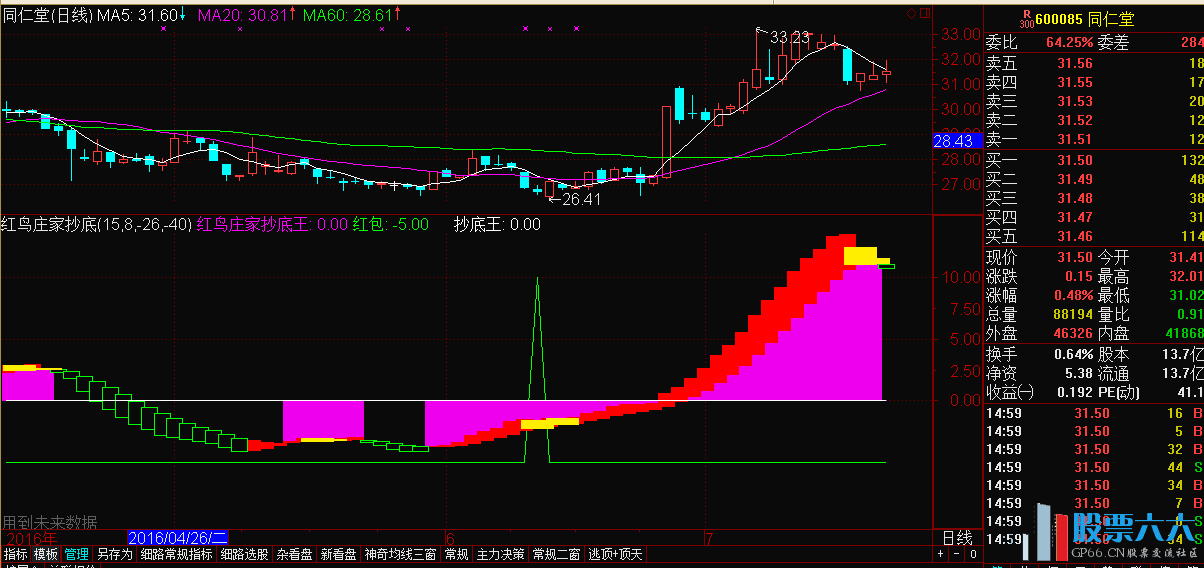Click the minus zoom-out button at bottom right

click(x=957, y=554)
